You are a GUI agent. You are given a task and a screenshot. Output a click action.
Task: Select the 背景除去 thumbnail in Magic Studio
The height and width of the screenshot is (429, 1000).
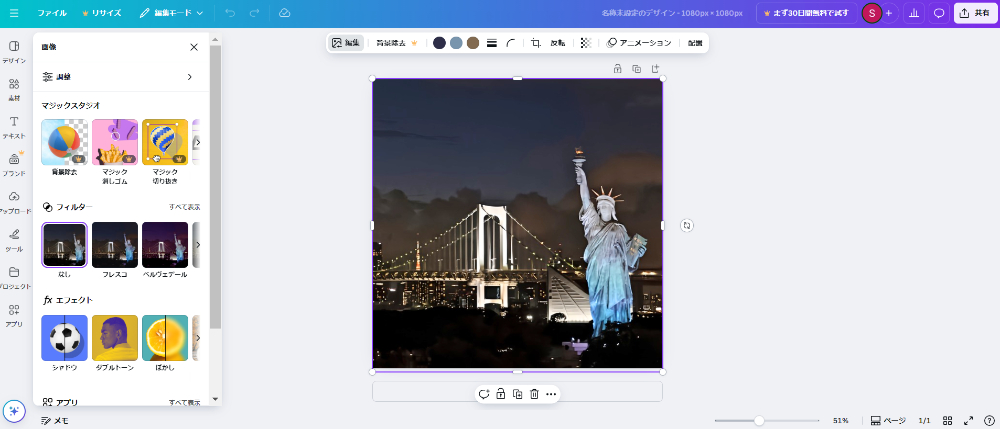[x=64, y=142]
